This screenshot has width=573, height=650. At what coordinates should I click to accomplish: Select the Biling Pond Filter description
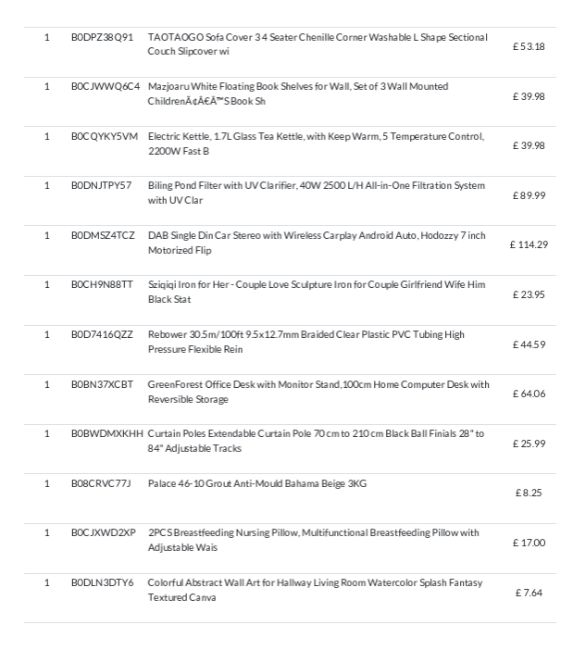[x=316, y=193]
